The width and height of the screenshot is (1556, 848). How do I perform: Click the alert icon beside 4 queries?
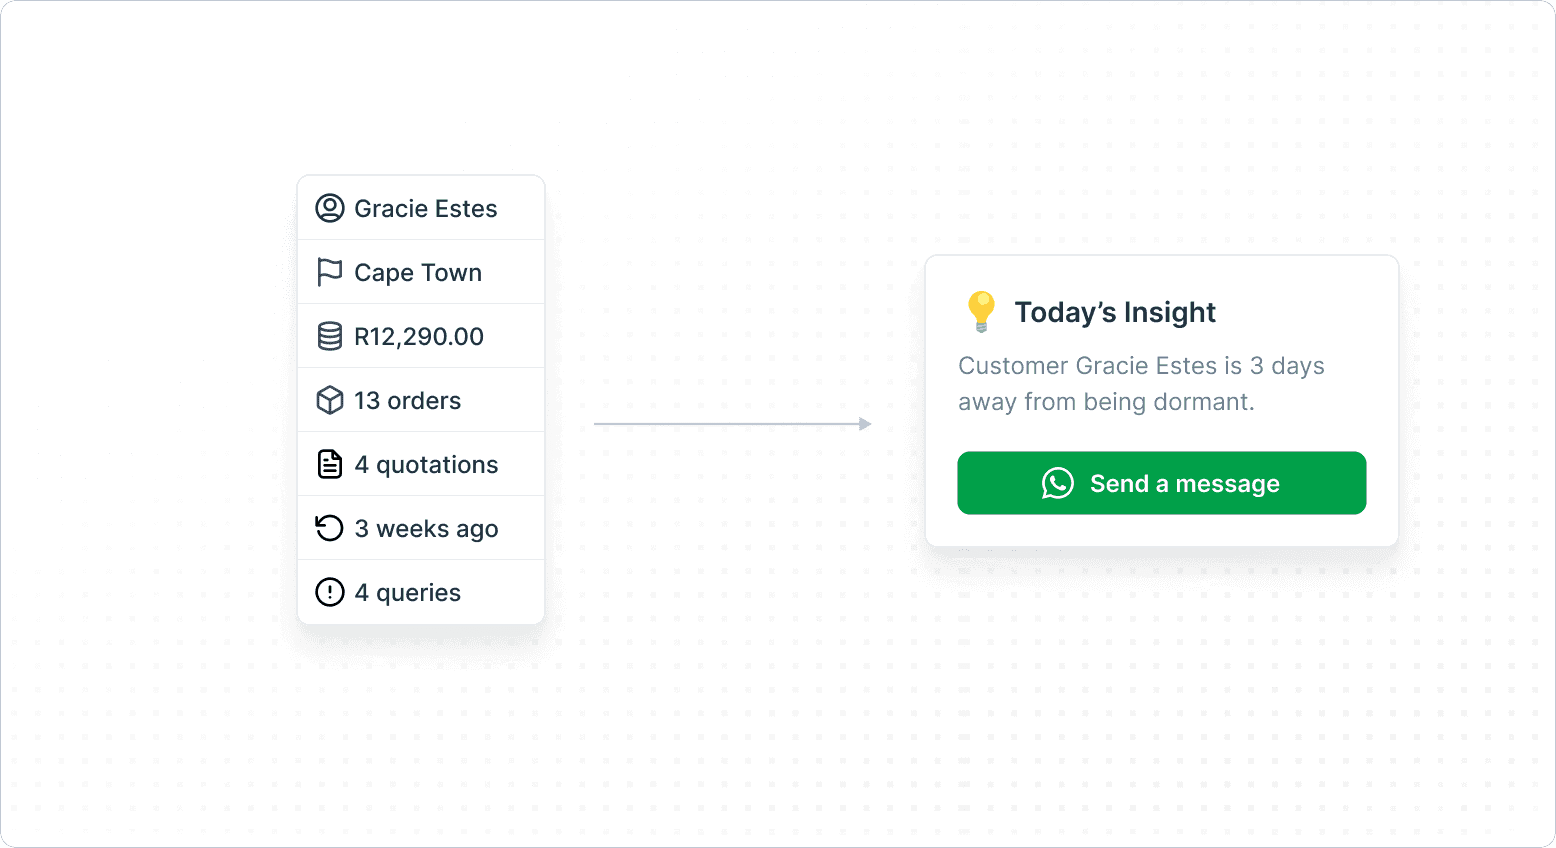click(330, 592)
